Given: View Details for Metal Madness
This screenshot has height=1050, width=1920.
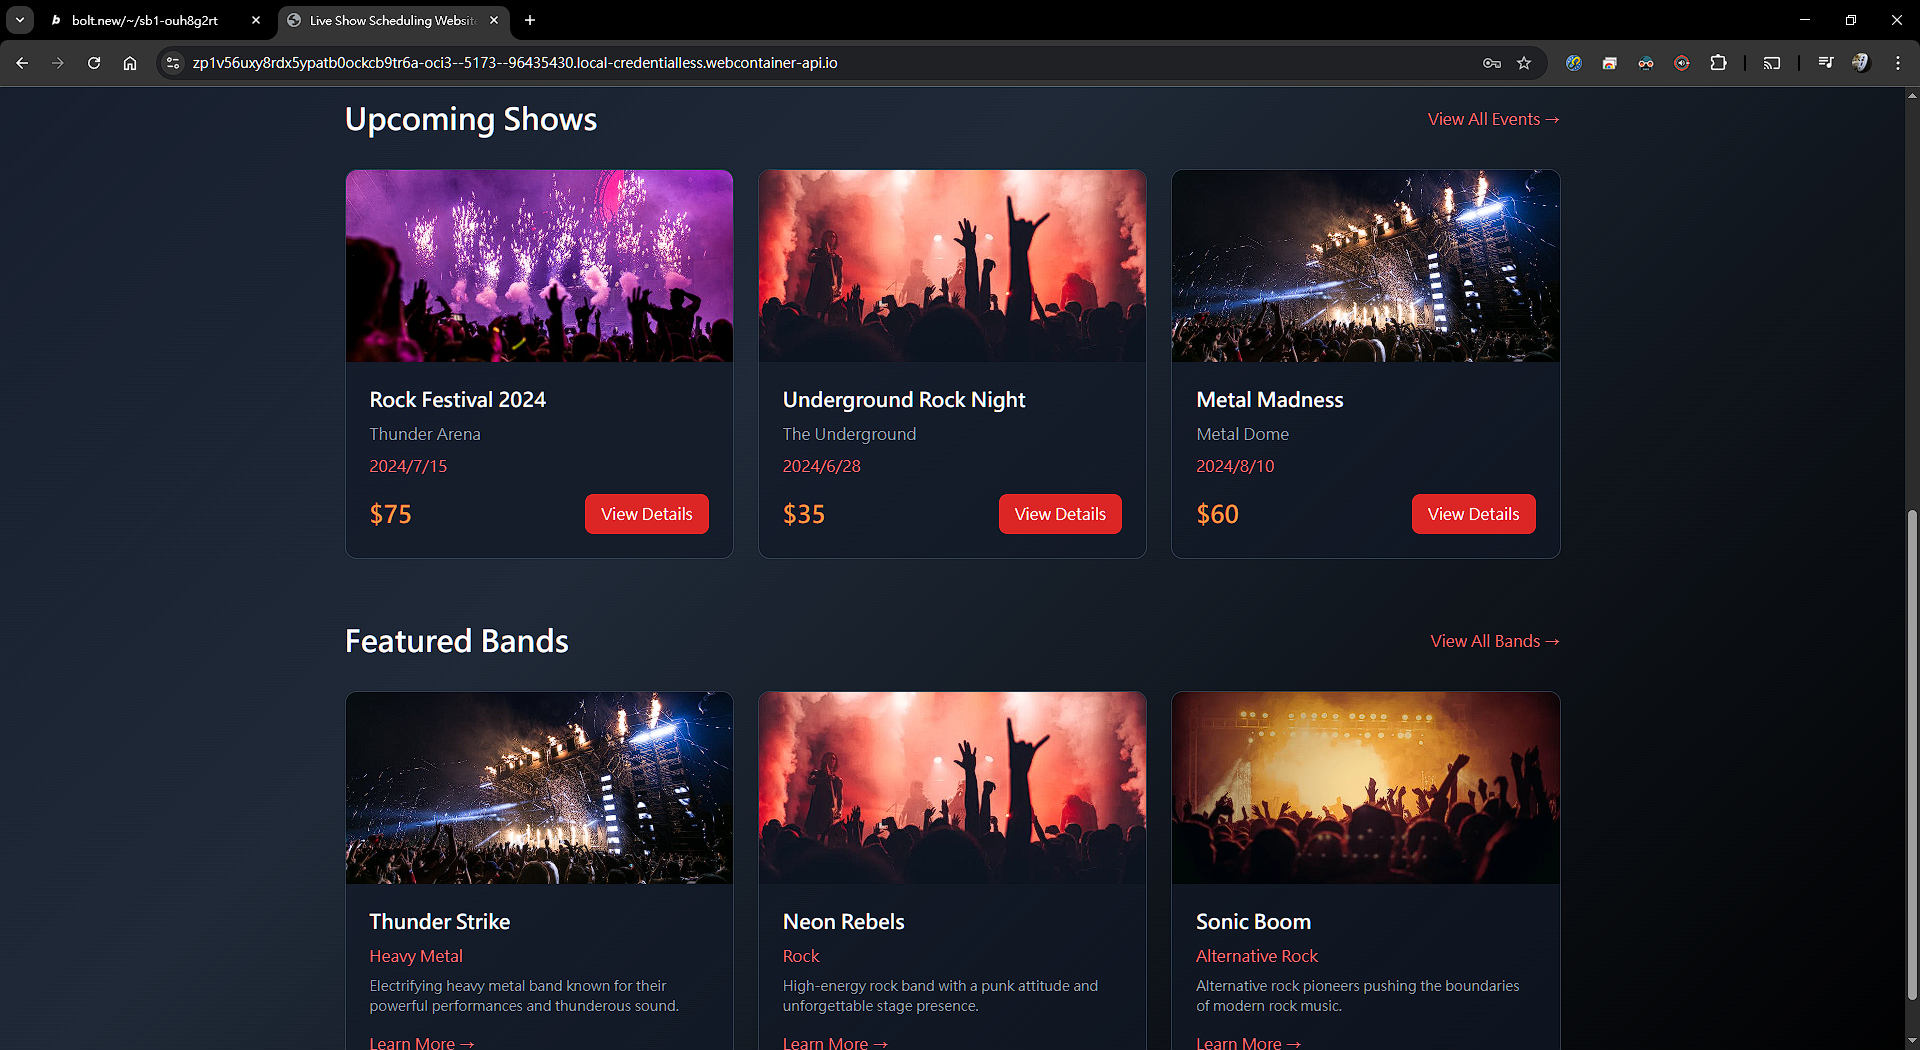Looking at the screenshot, I should click(x=1473, y=514).
